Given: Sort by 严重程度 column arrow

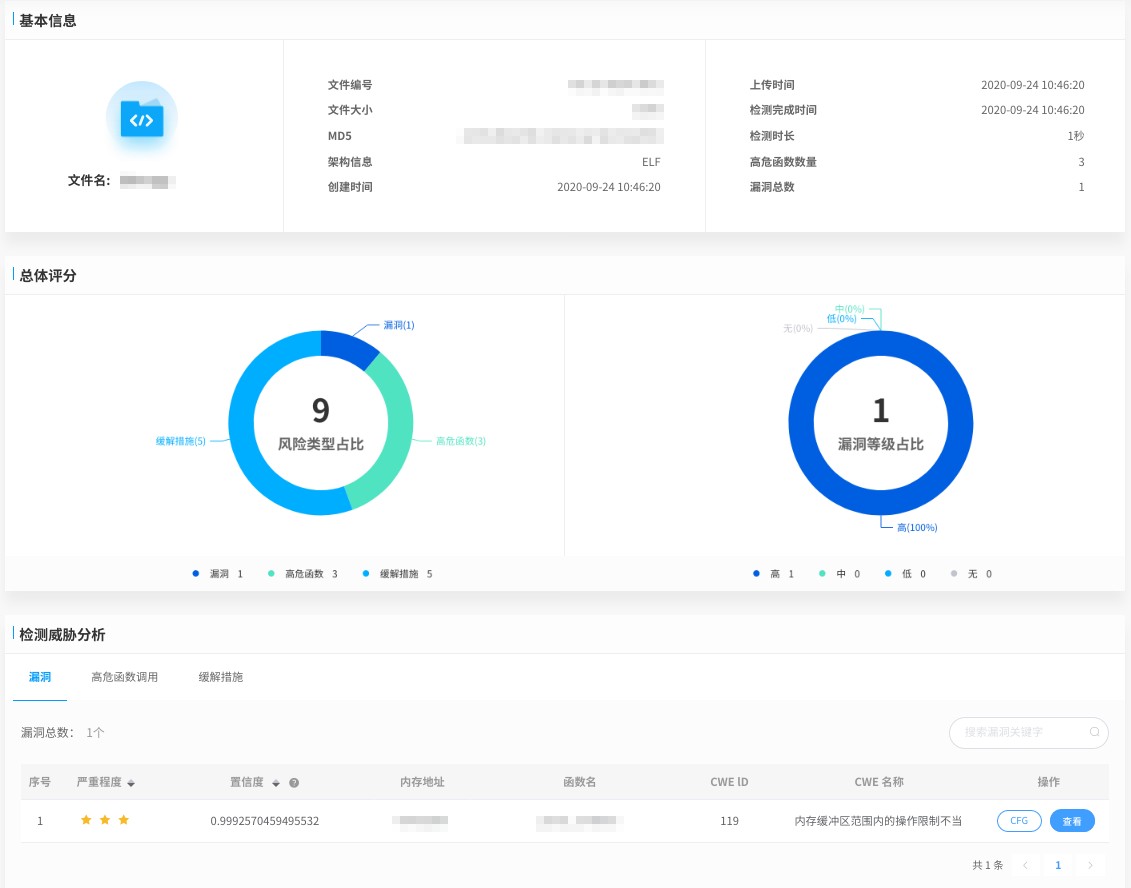Looking at the screenshot, I should click(131, 783).
